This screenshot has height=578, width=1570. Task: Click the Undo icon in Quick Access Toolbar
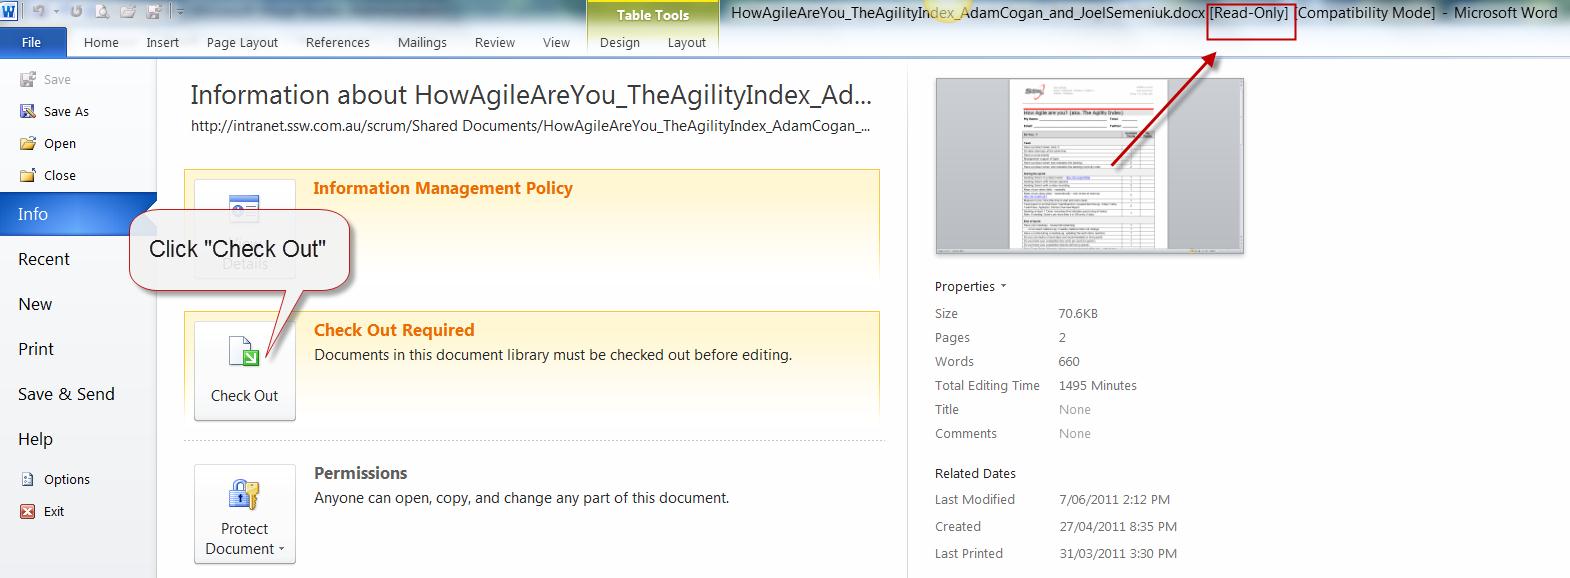[x=38, y=12]
